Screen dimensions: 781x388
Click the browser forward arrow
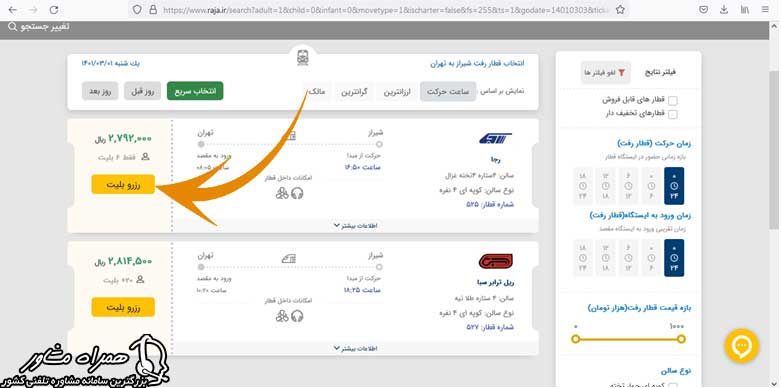33,9
